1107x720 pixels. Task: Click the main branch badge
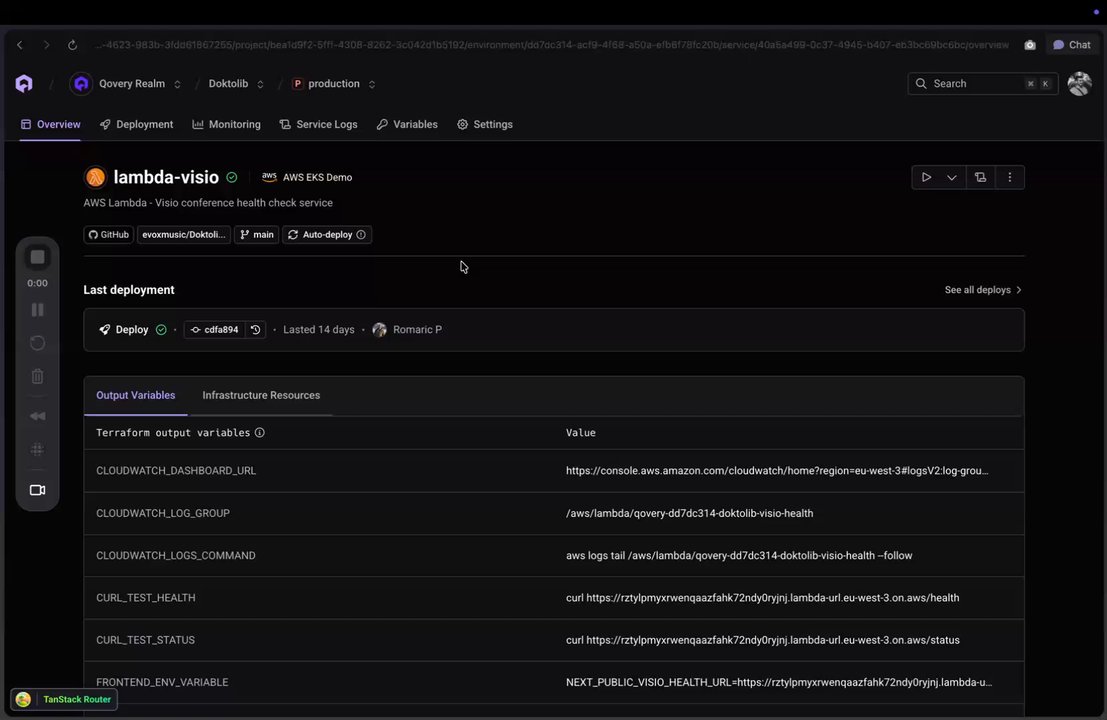[256, 234]
